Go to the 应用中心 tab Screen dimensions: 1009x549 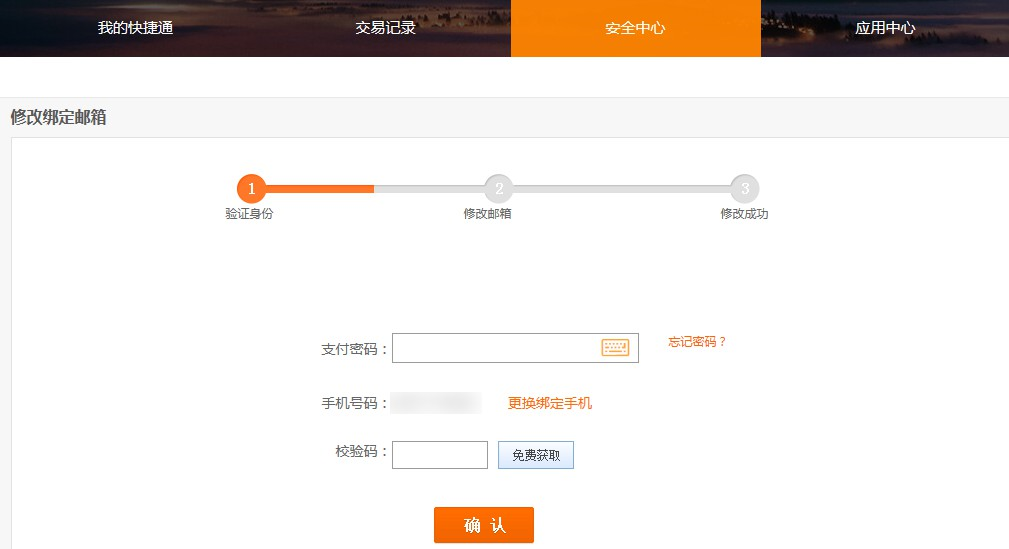[885, 28]
